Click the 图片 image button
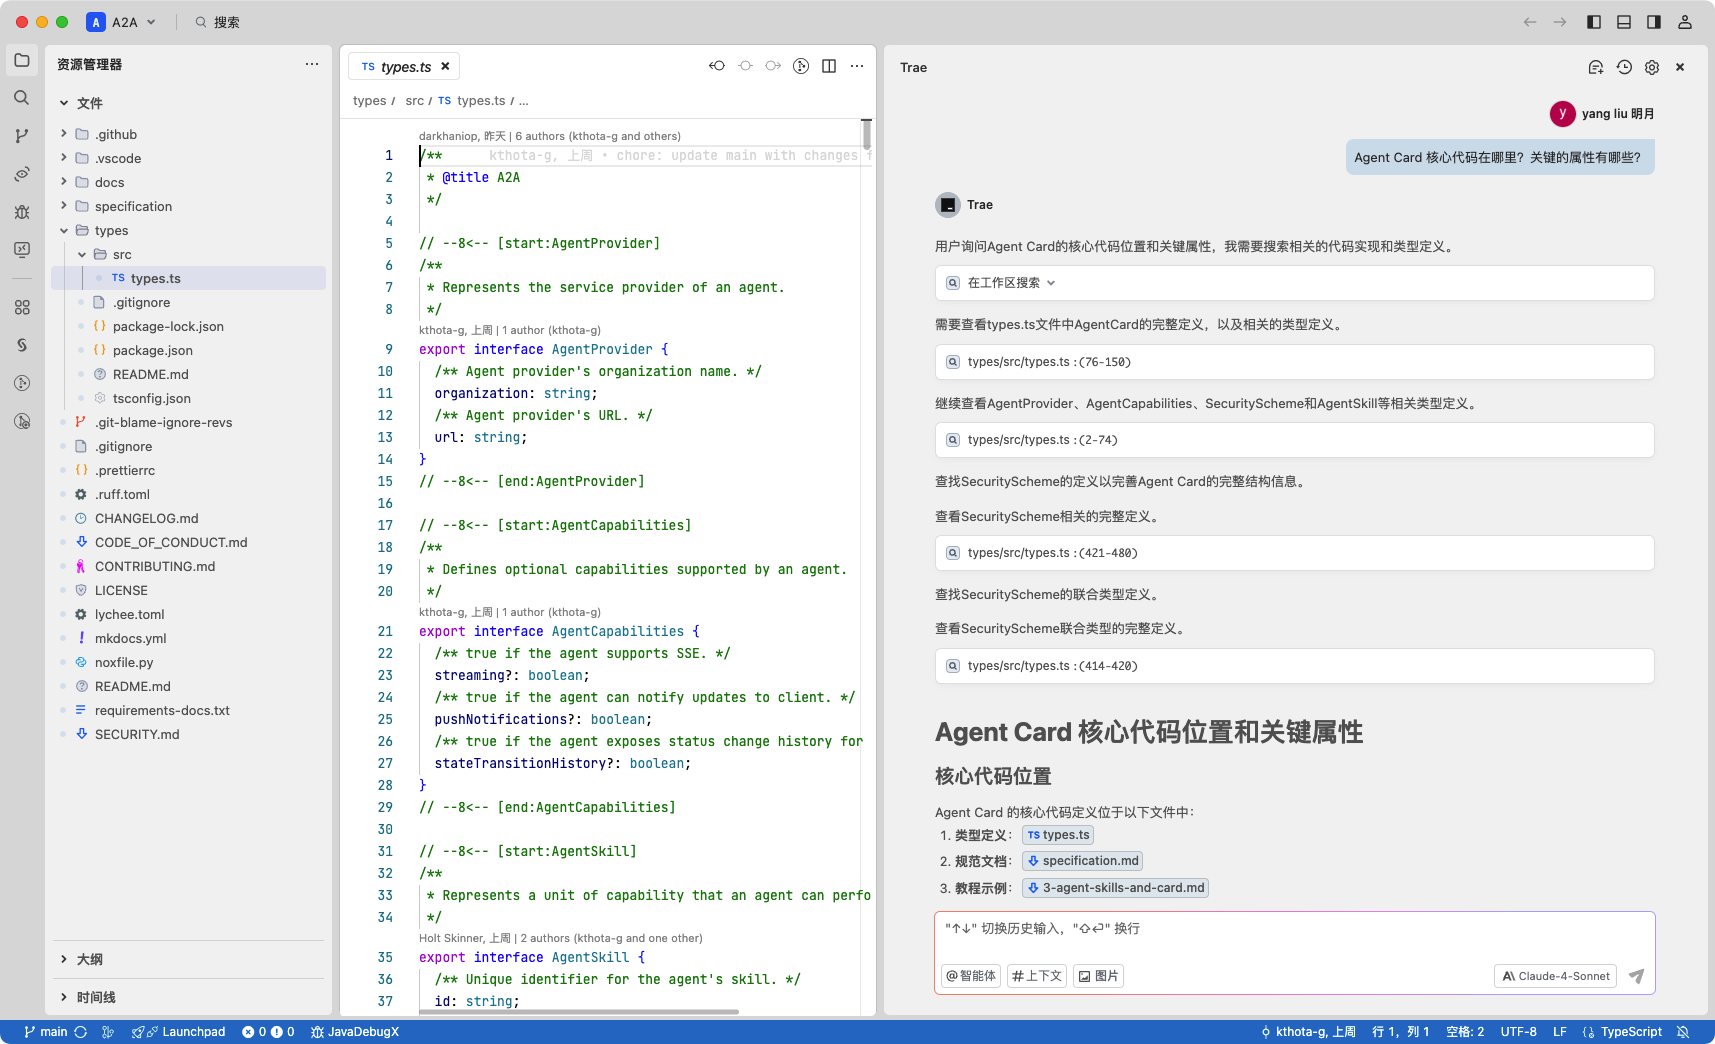Screen dimensions: 1715x1044 click(1098, 976)
